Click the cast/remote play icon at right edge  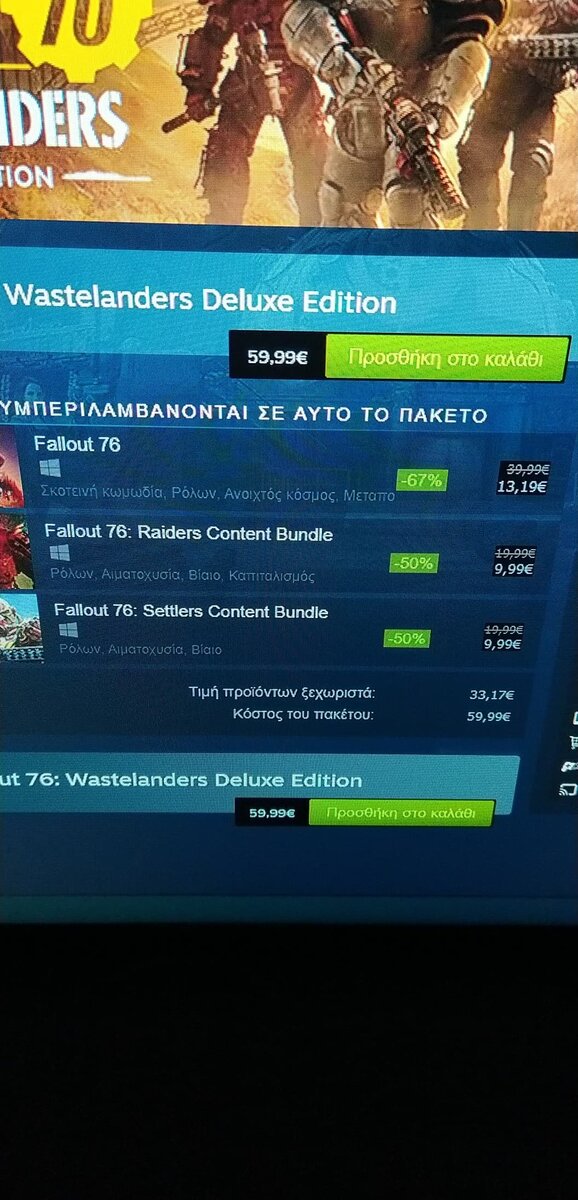pyautogui.click(x=569, y=789)
